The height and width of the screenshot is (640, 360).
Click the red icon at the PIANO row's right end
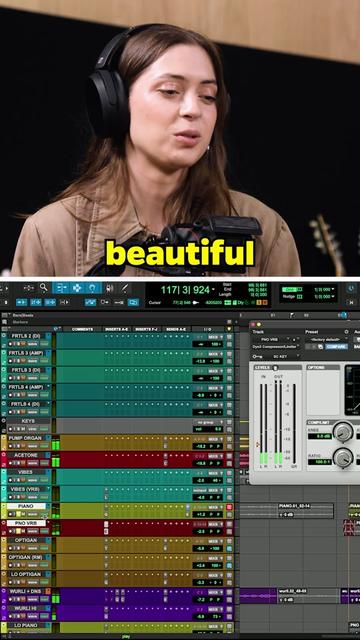(x=229, y=507)
